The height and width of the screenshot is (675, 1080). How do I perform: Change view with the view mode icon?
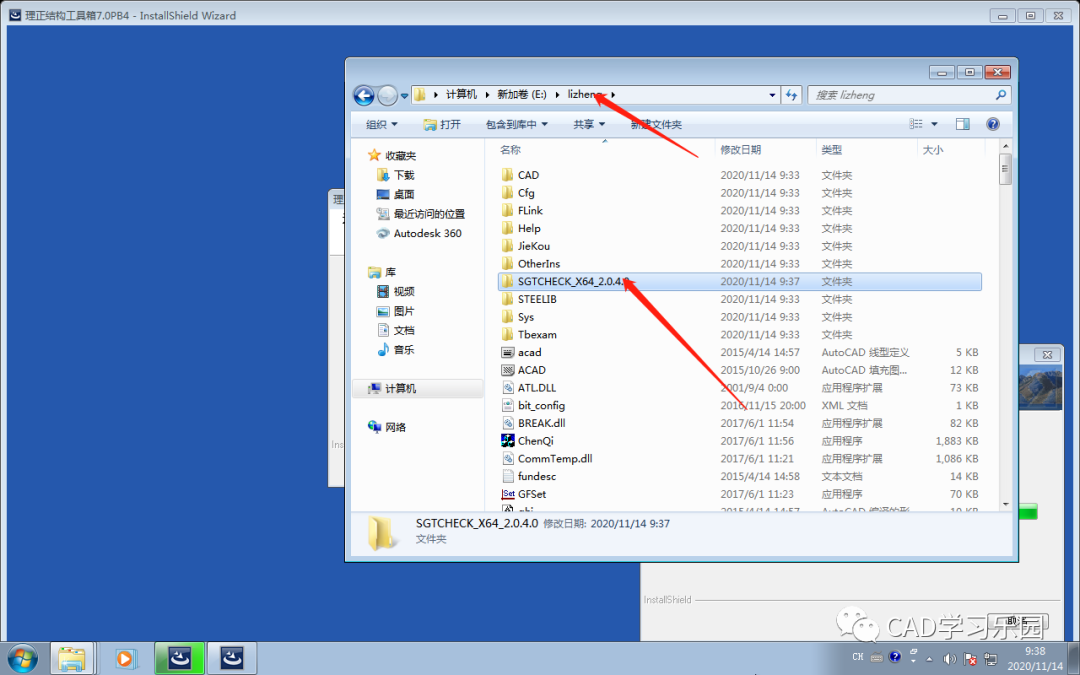click(x=916, y=124)
